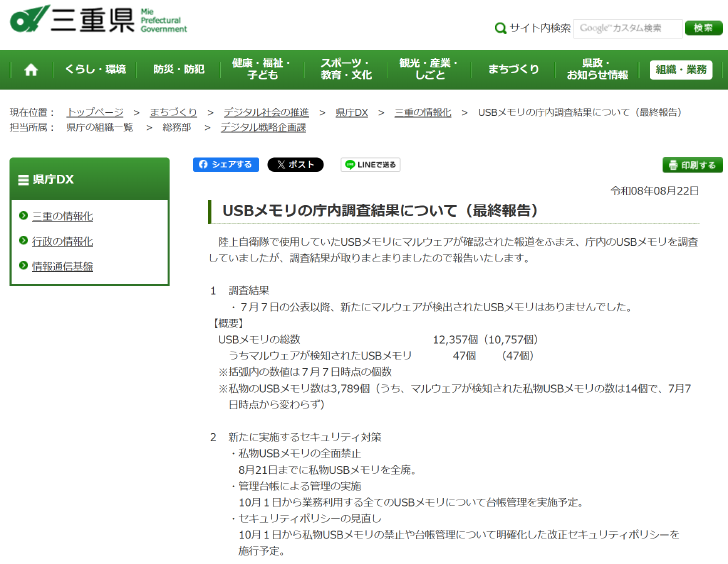The width and height of the screenshot is (728, 564).
Task: Click the 県庁DX sidebar menu icon
Action: [23, 180]
